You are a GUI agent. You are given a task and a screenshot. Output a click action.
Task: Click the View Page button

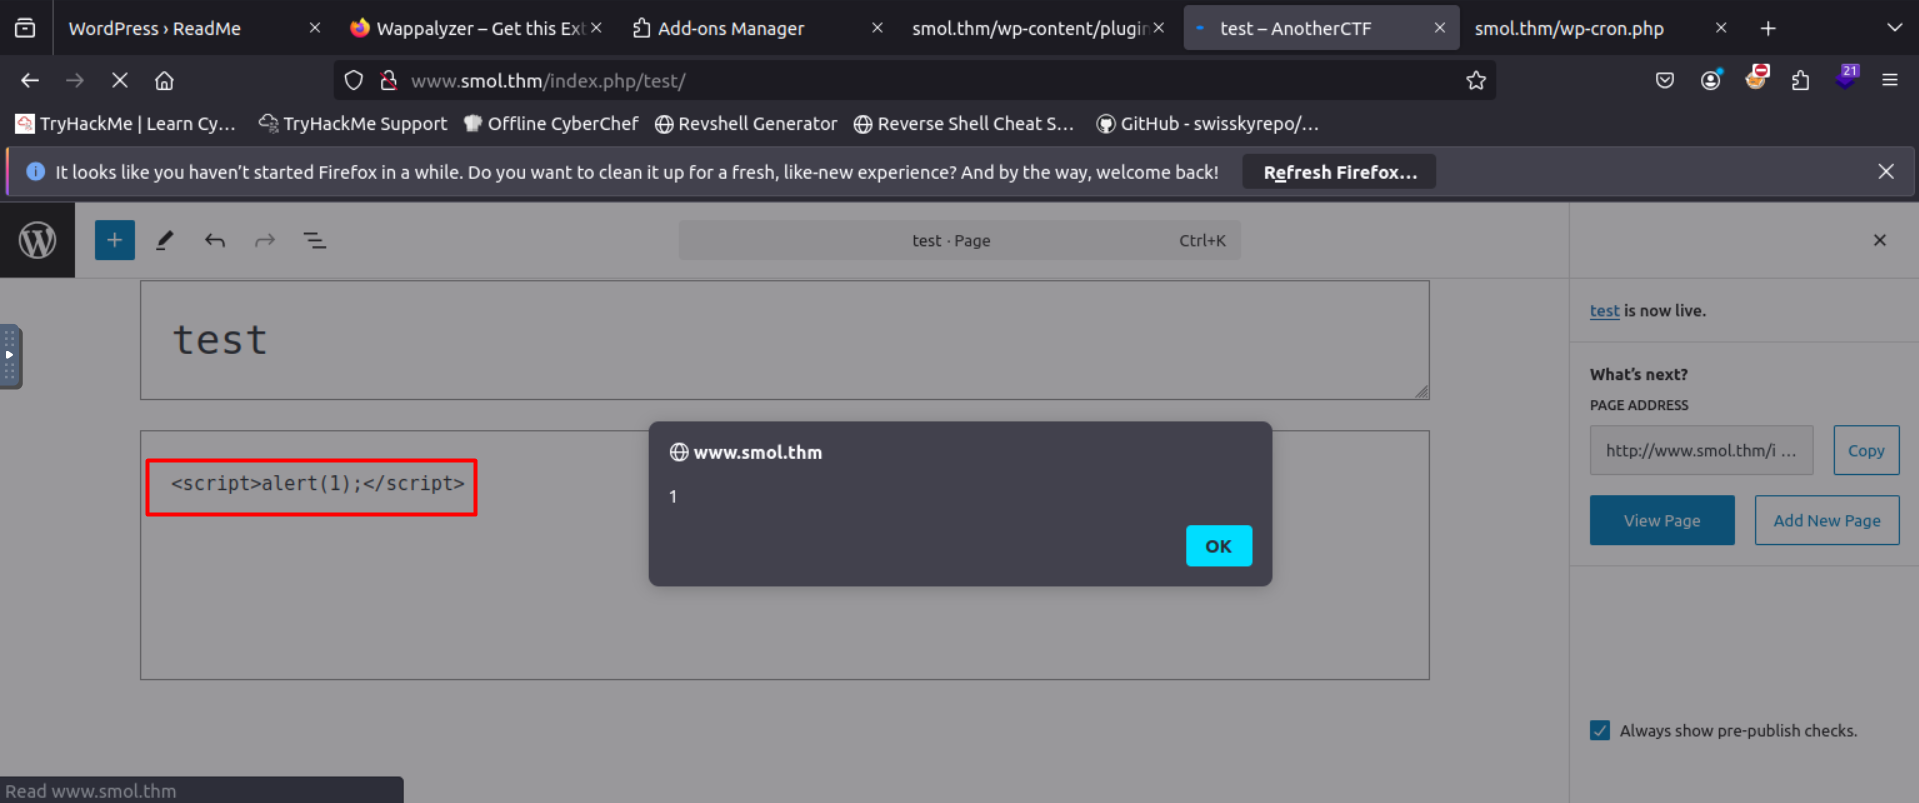(1661, 520)
